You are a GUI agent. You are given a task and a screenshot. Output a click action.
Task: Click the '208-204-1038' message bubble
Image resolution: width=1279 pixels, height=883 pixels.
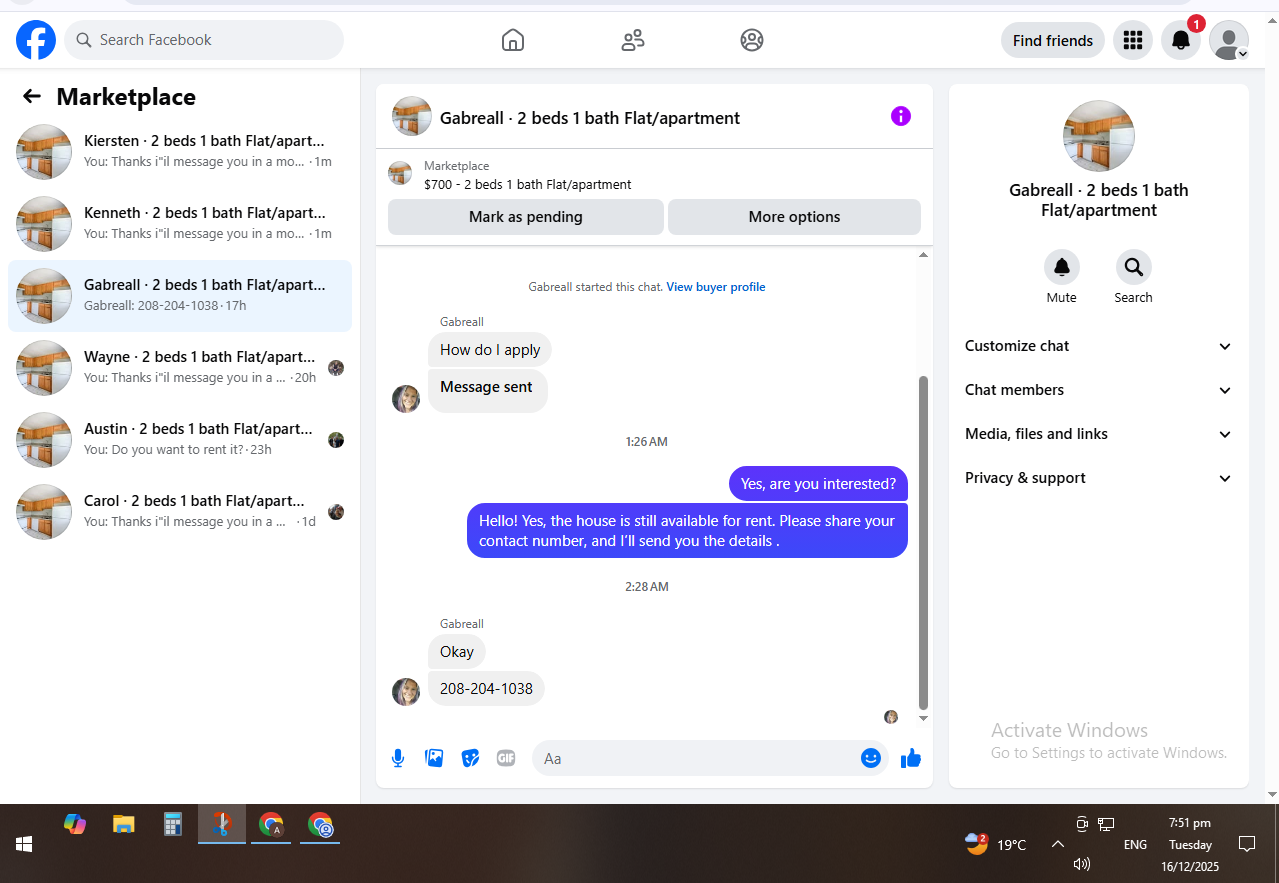(x=486, y=688)
